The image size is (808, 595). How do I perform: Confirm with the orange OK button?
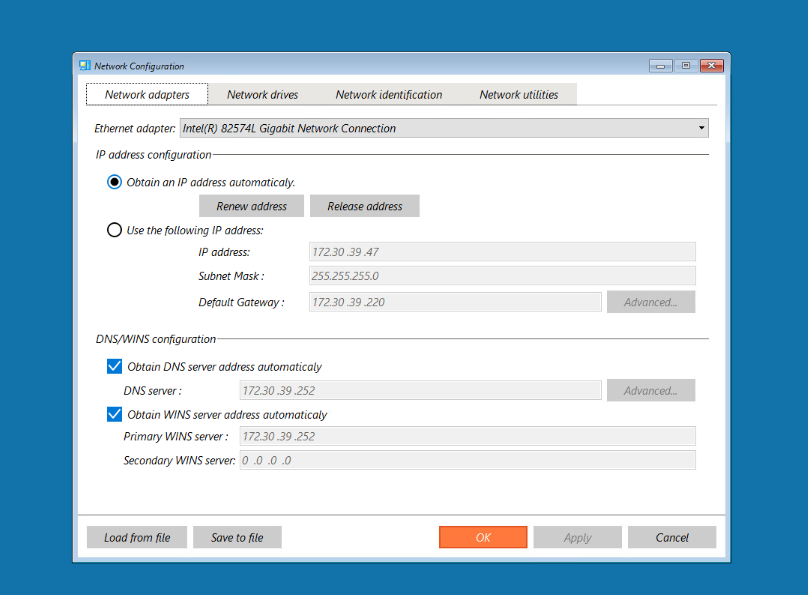click(483, 537)
